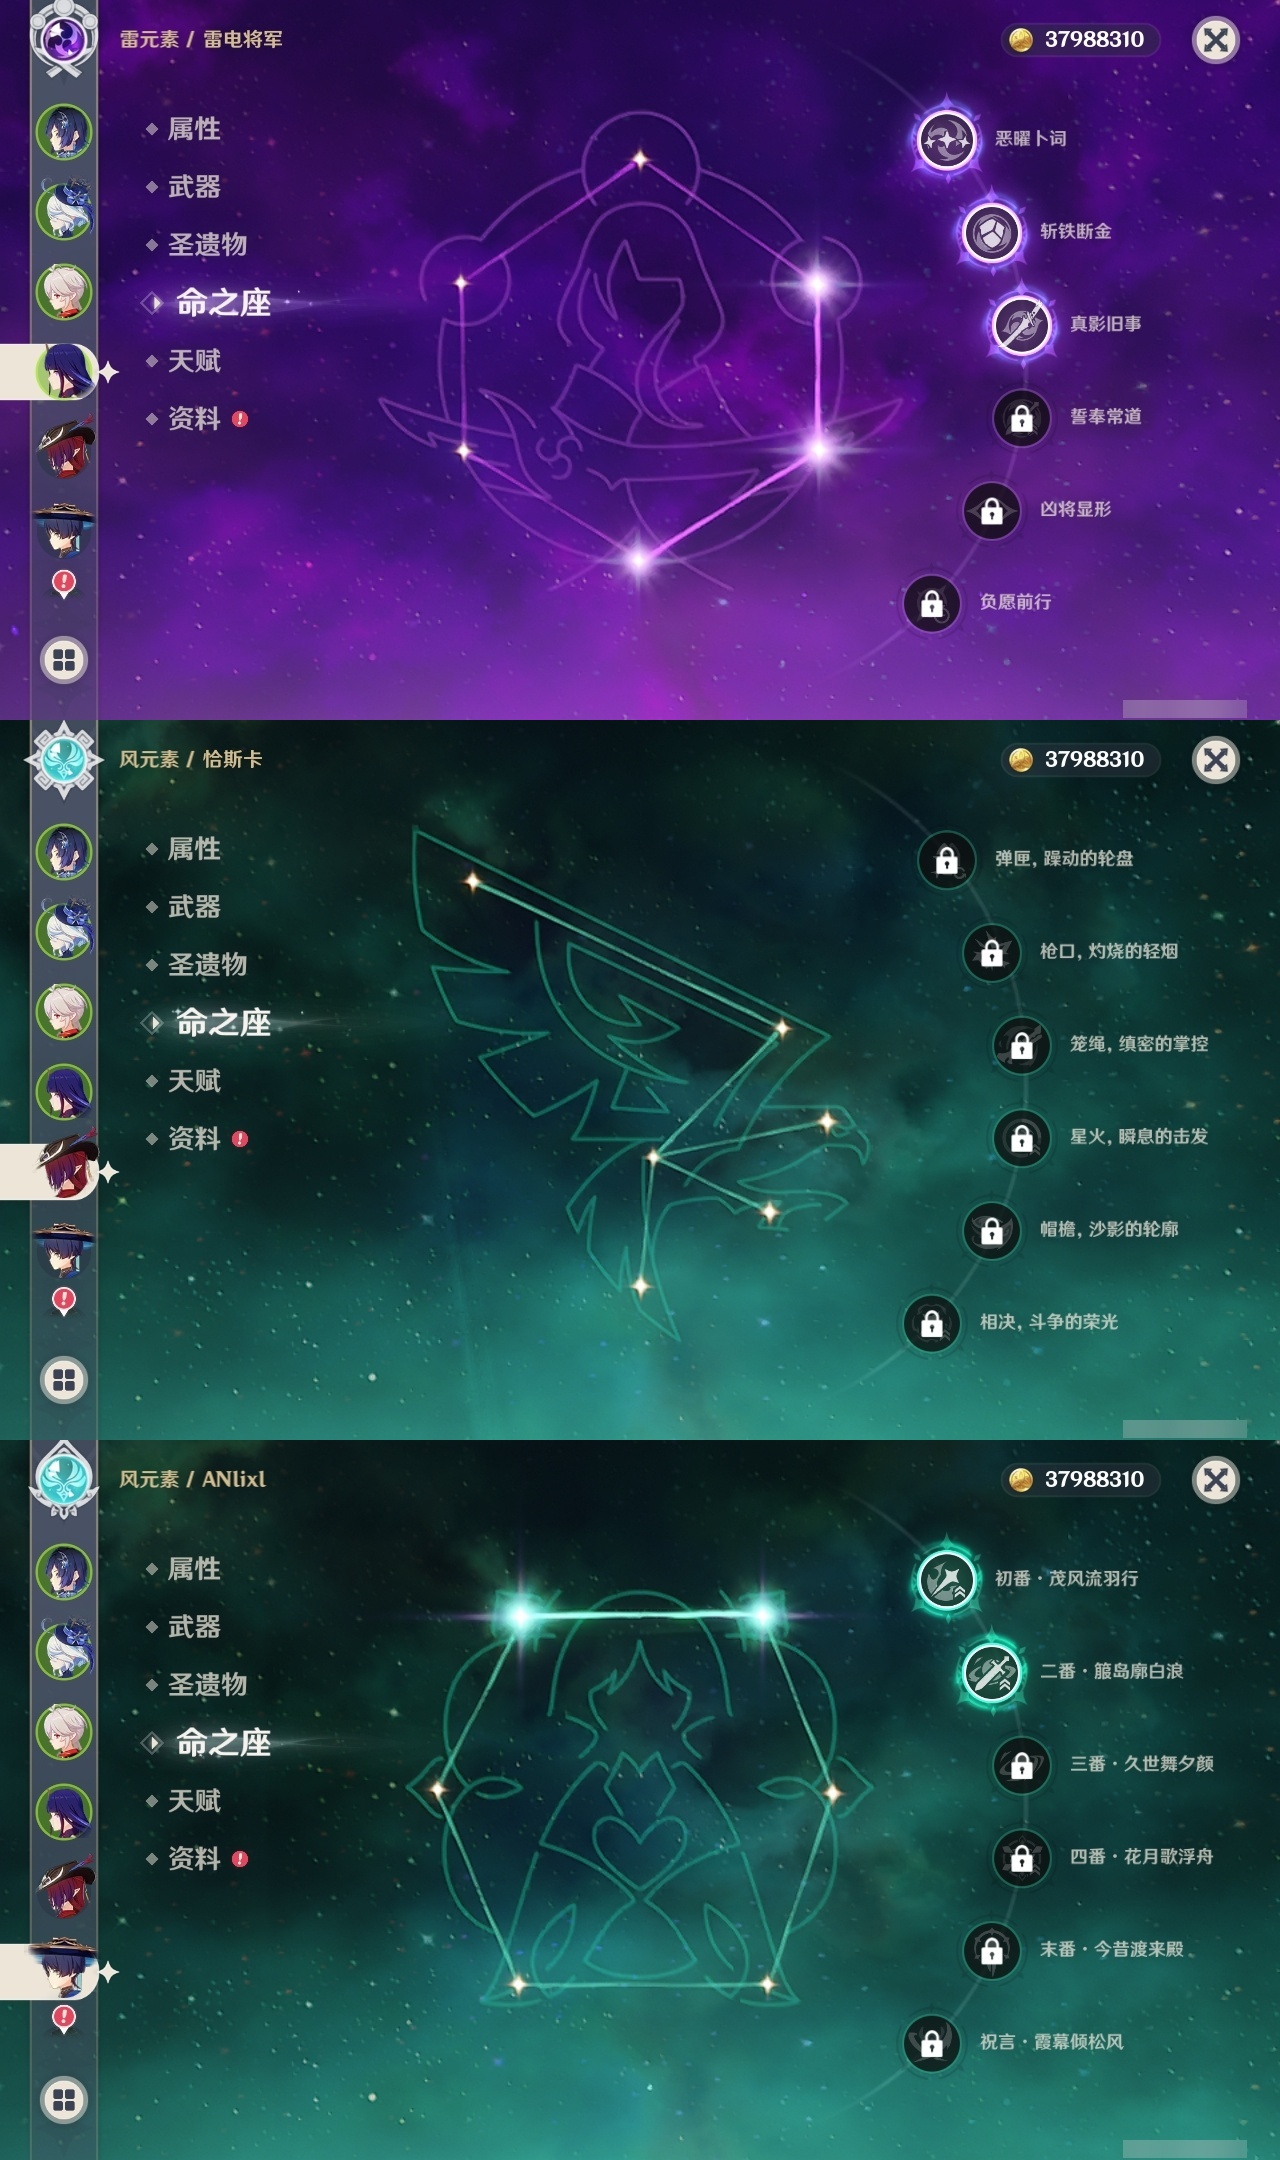
Task: Select the red-haired hat character portrait in the top sidebar
Action: coord(64,449)
